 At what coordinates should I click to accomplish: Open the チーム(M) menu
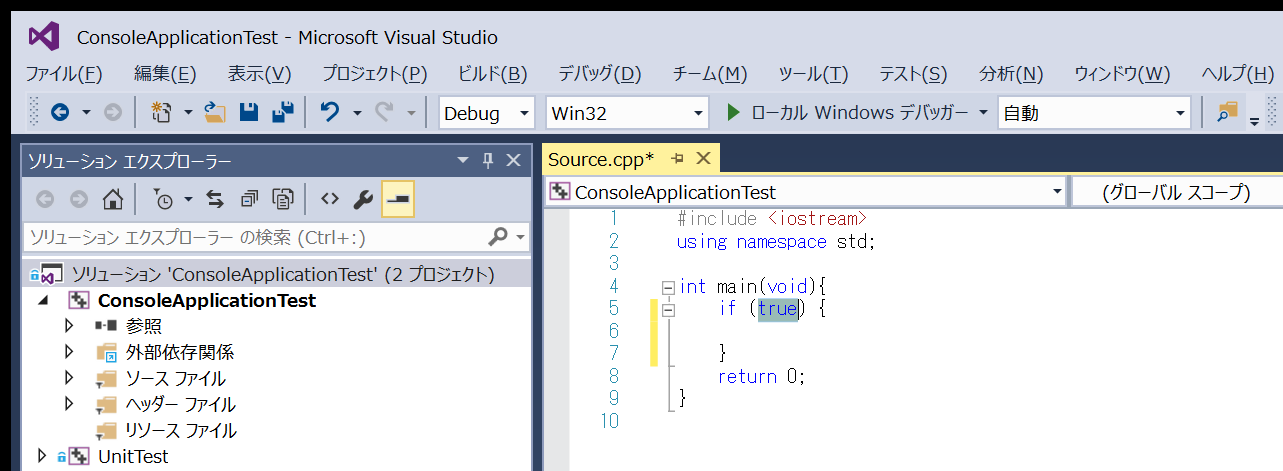coord(710,74)
